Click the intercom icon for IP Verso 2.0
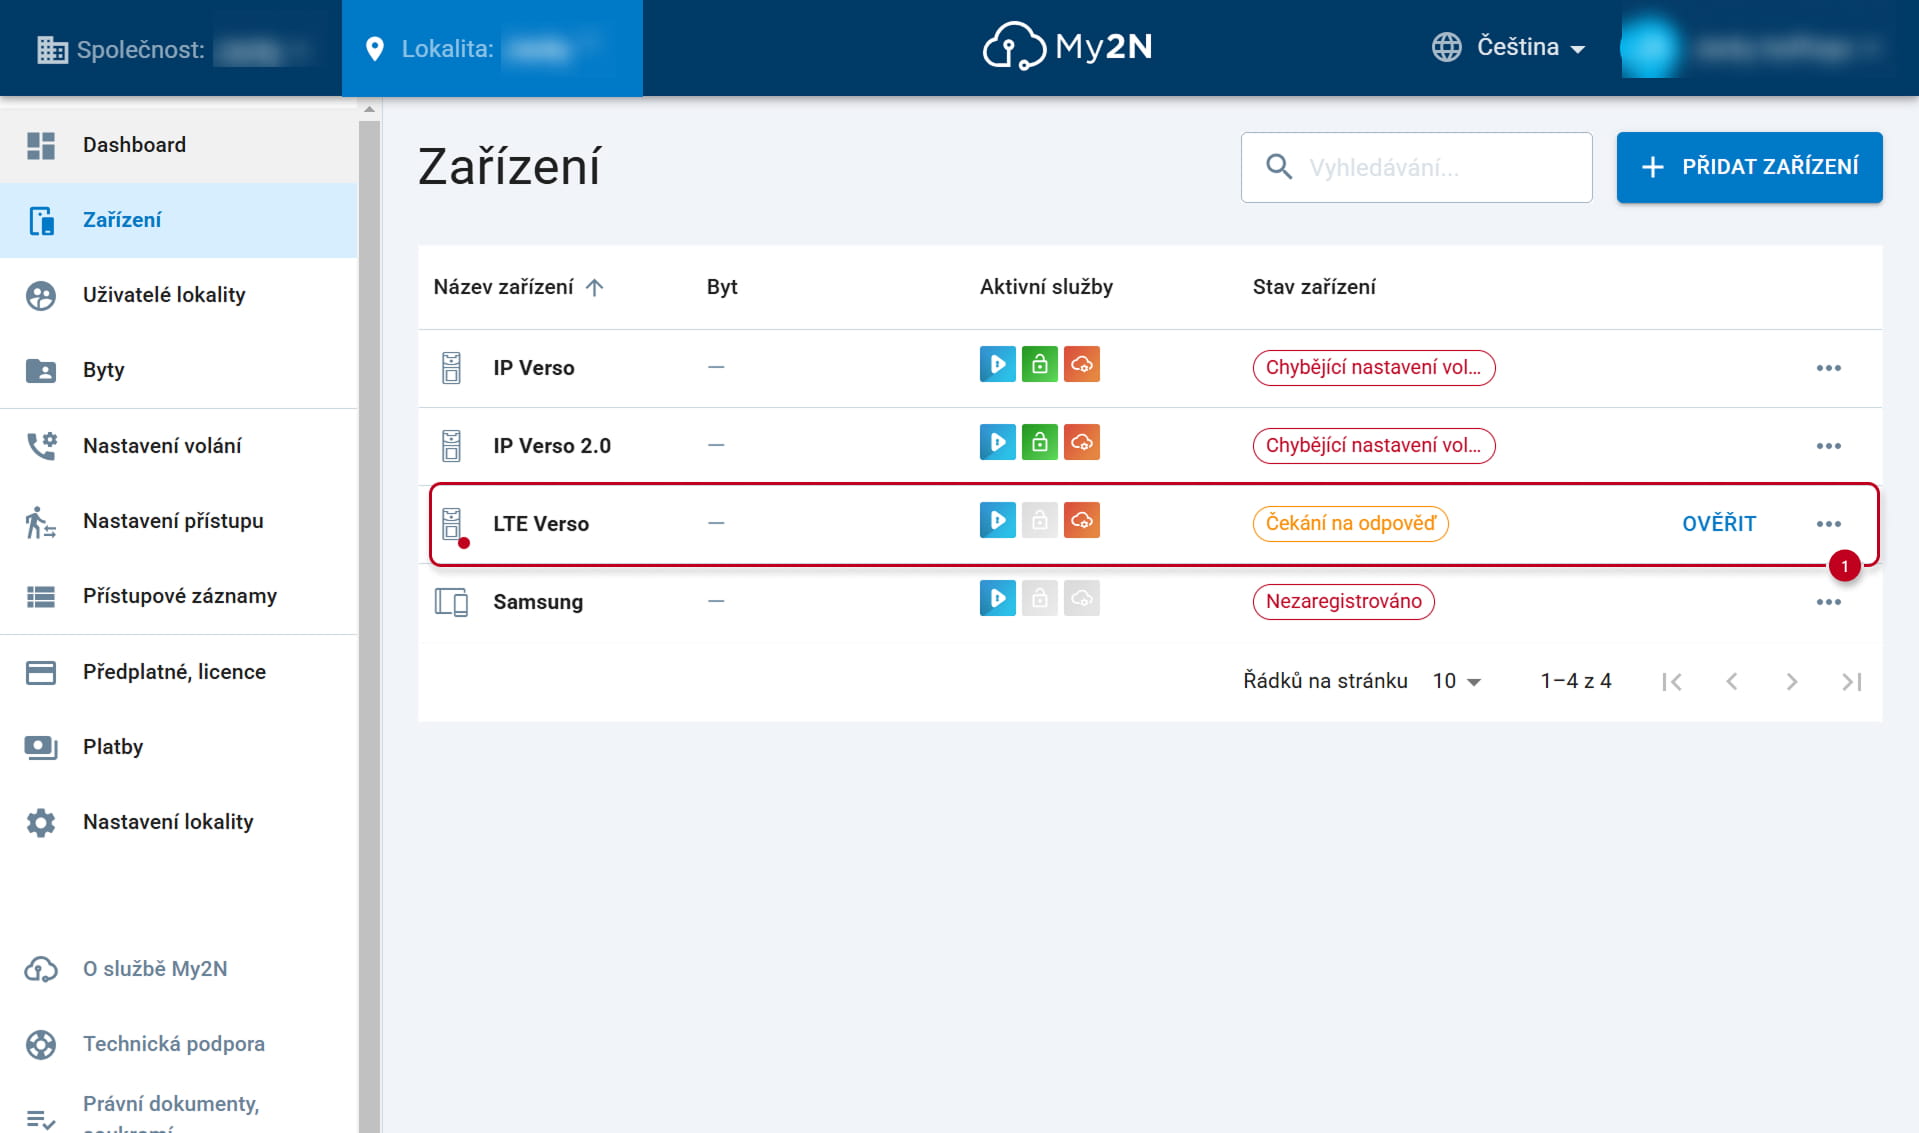This screenshot has height=1133, width=1919. coord(452,446)
